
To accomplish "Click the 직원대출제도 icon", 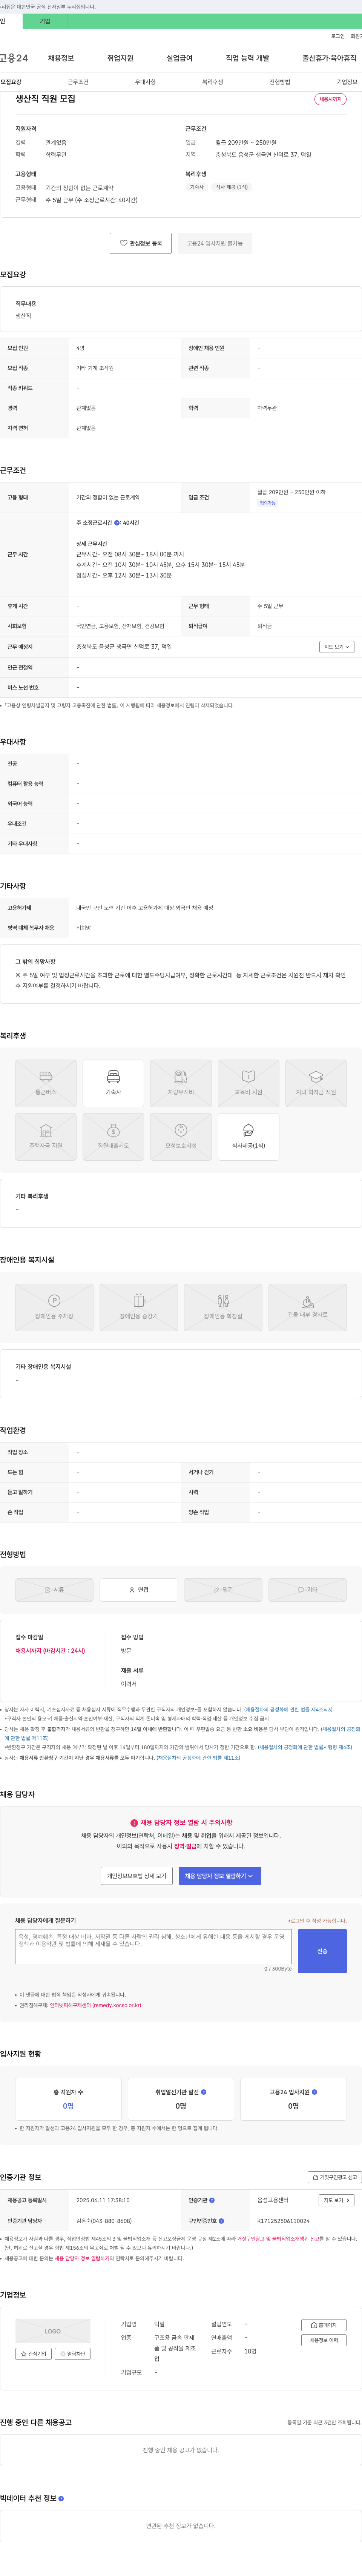I will pos(113,1130).
